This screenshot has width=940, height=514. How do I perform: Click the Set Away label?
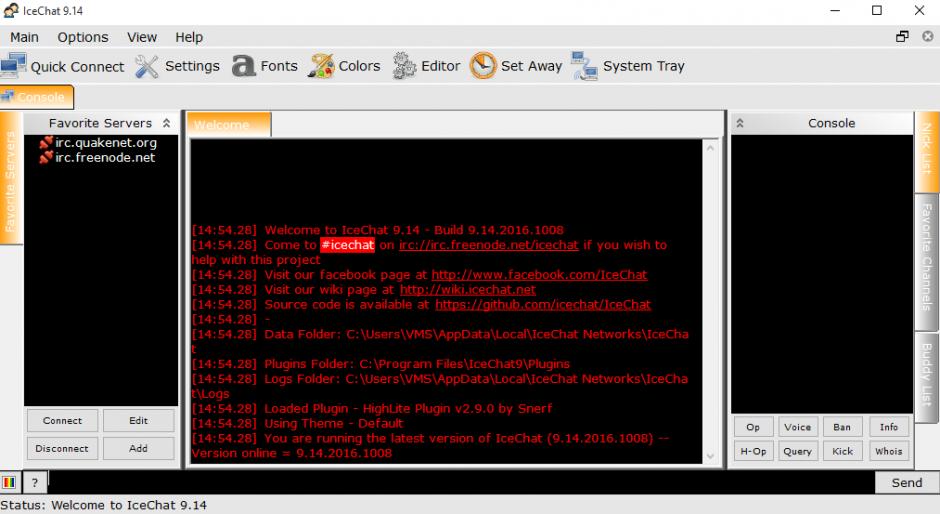coord(532,66)
